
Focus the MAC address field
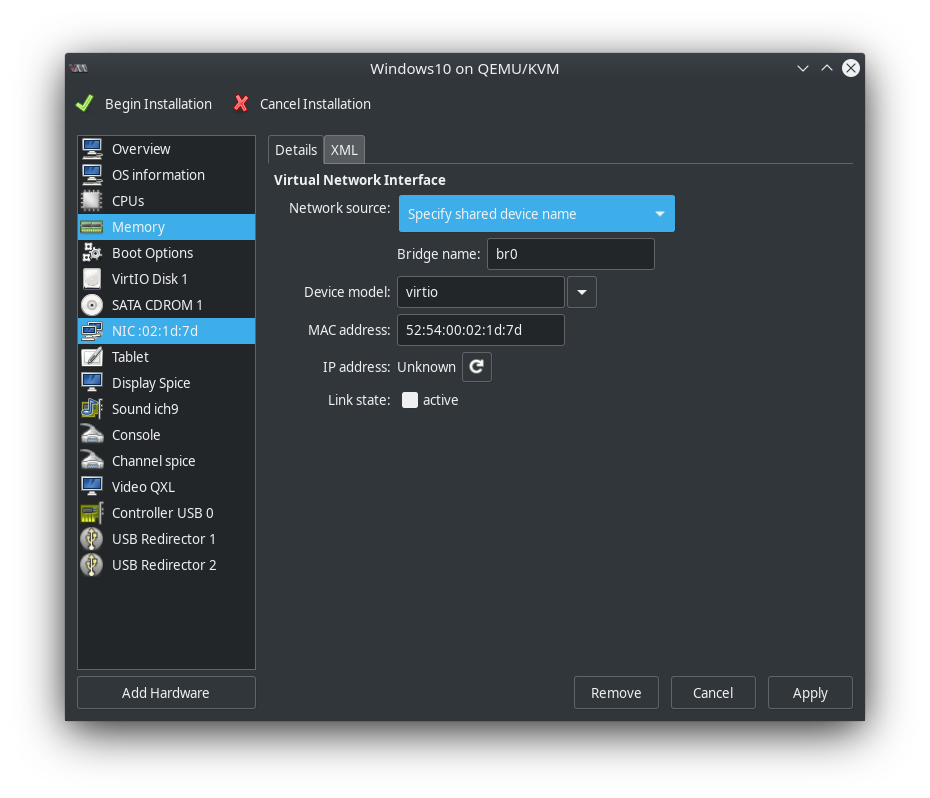(x=480, y=330)
